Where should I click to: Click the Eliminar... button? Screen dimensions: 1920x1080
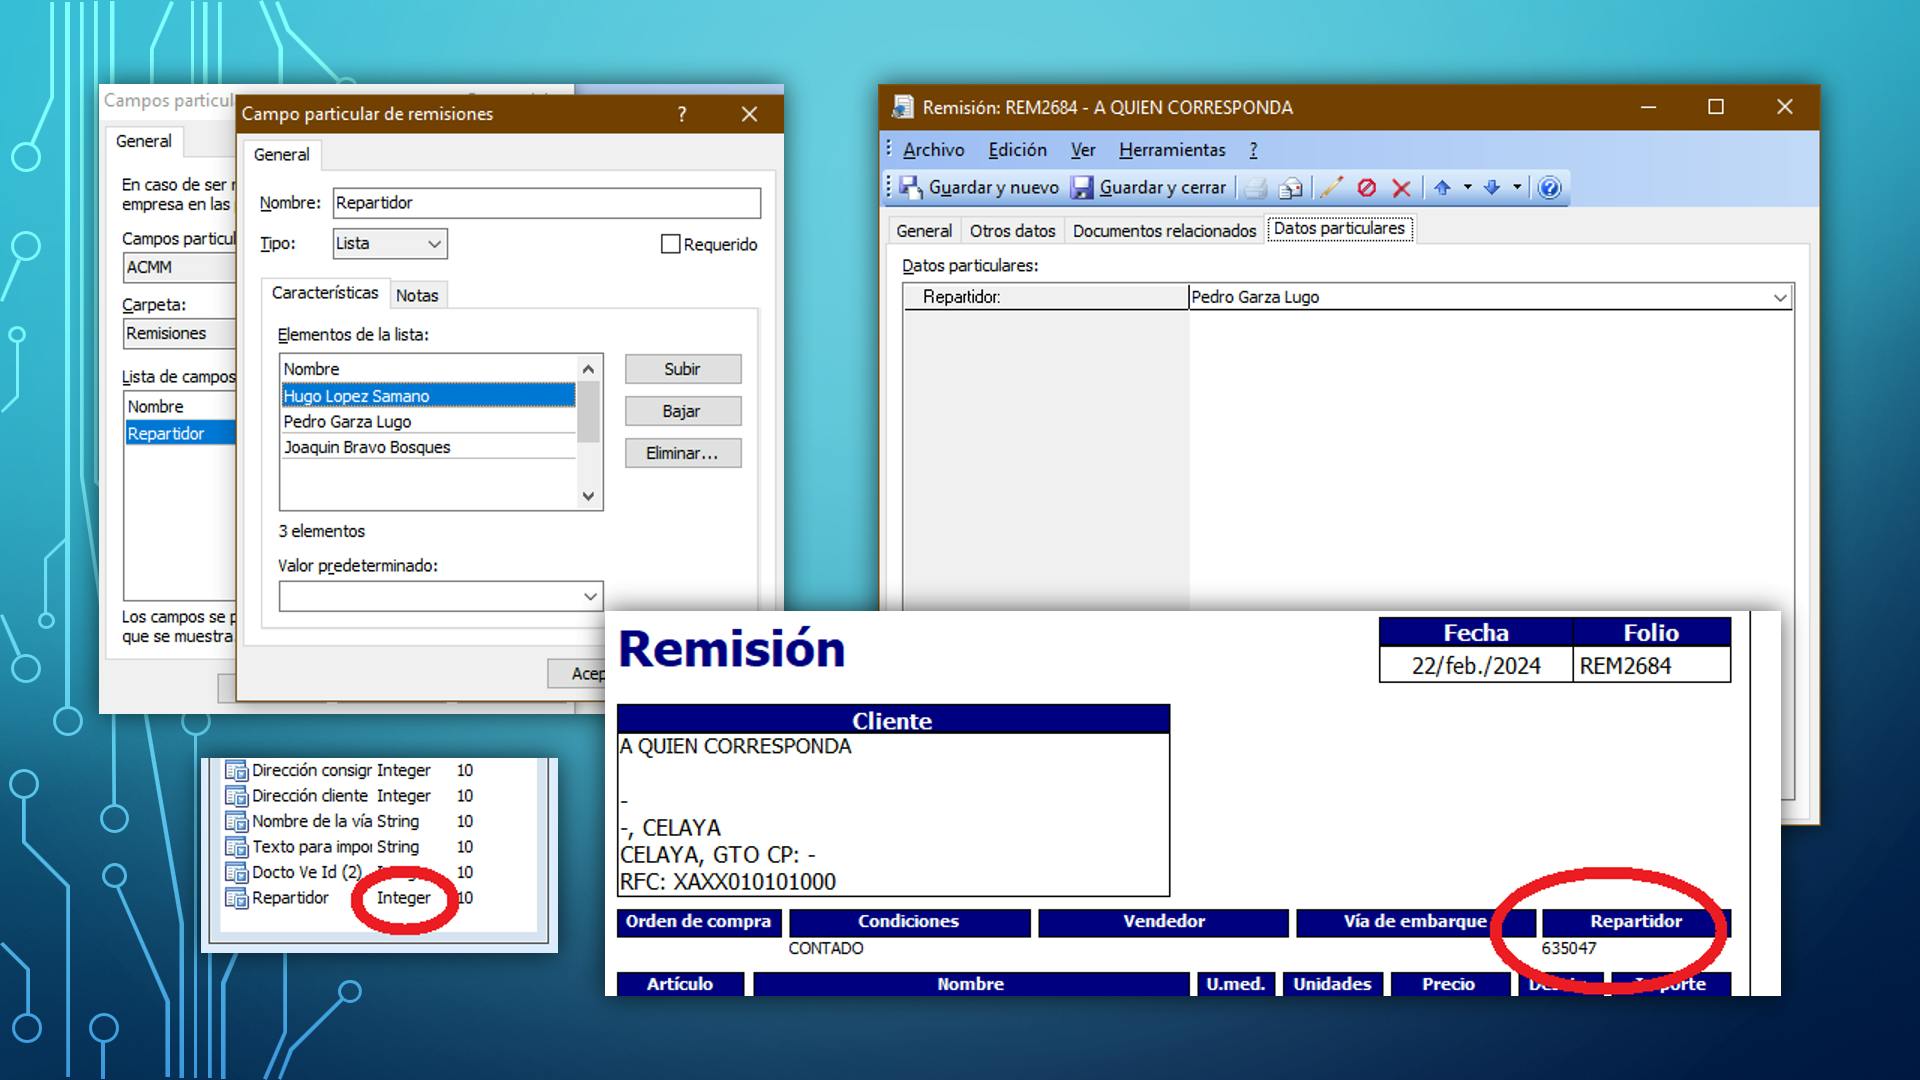tap(682, 453)
